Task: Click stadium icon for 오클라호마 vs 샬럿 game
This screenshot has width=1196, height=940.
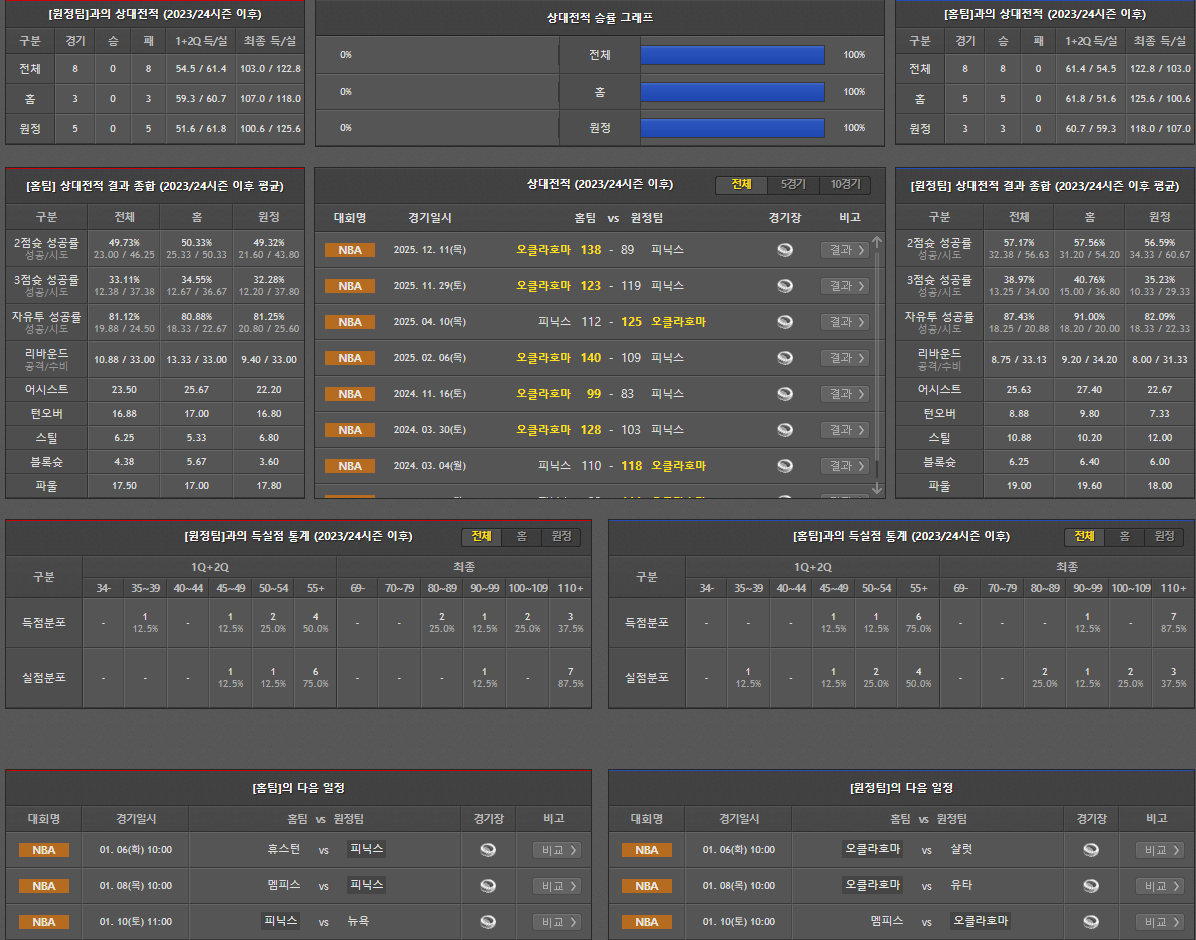Action: (1091, 850)
